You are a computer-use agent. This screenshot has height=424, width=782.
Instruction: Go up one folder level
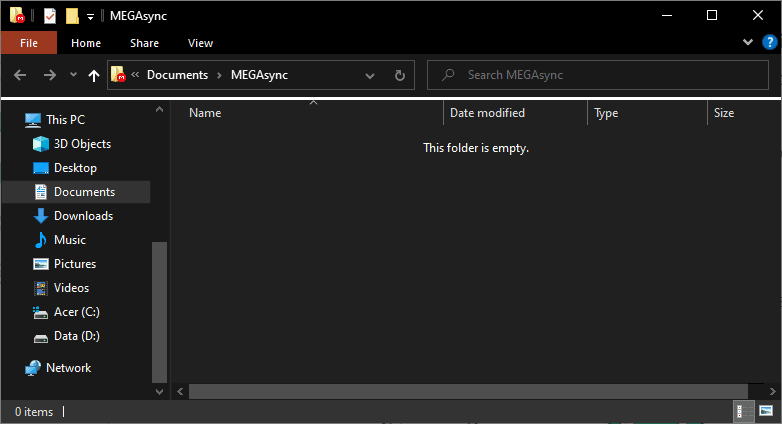[x=93, y=75]
